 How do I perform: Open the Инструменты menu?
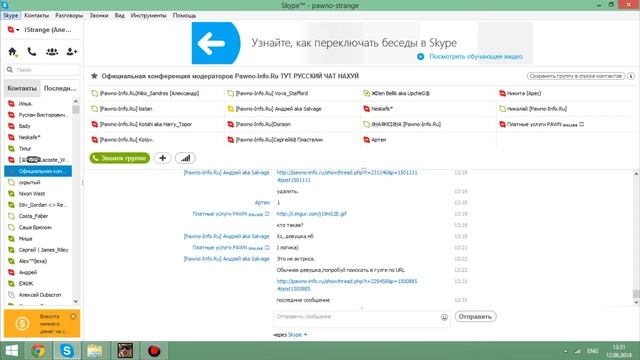point(149,16)
